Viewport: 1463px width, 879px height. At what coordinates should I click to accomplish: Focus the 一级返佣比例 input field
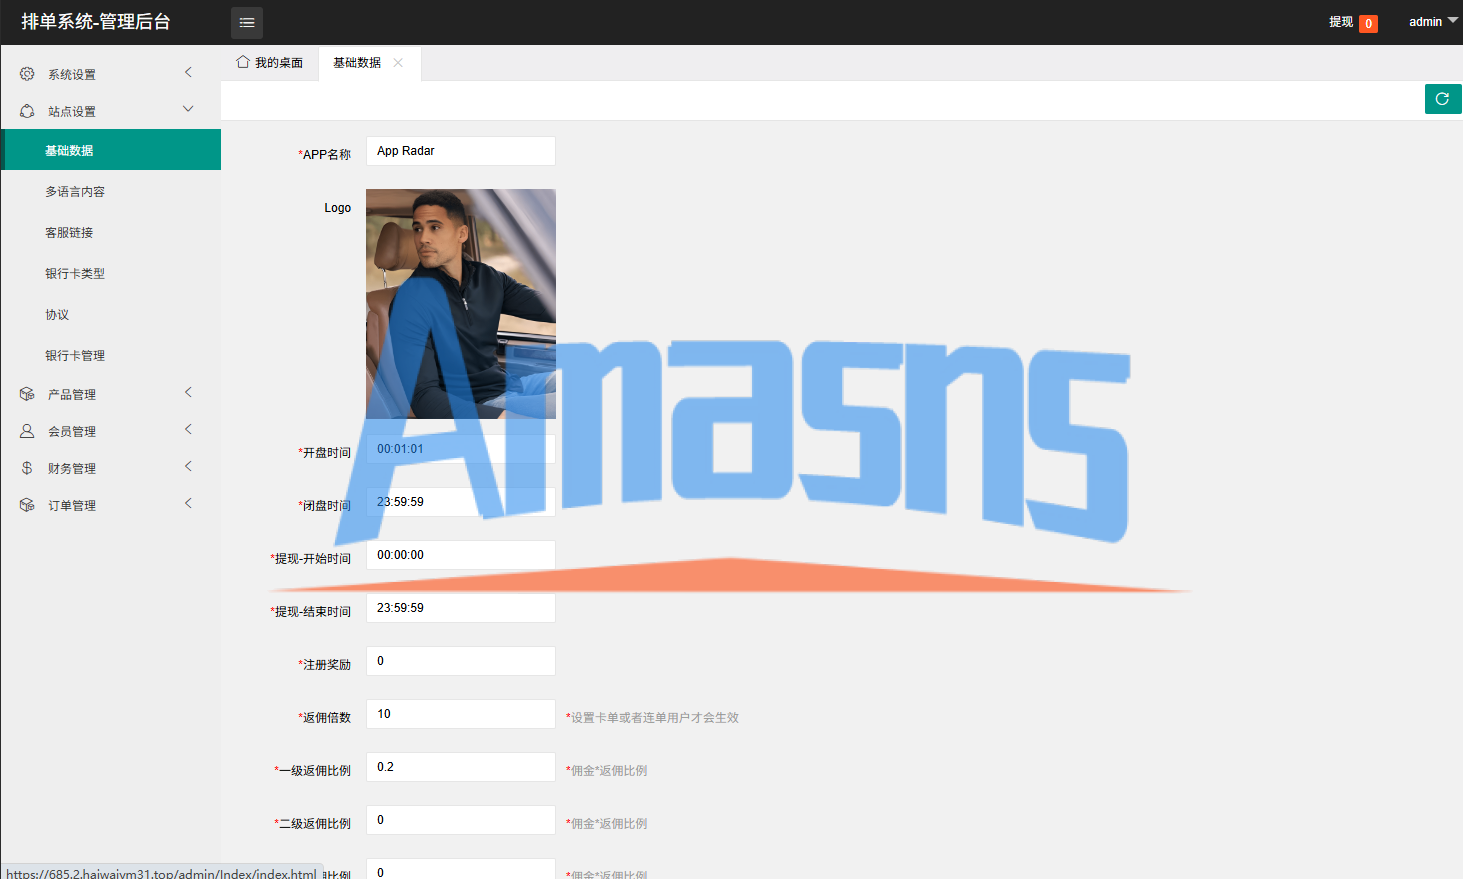pyautogui.click(x=461, y=767)
